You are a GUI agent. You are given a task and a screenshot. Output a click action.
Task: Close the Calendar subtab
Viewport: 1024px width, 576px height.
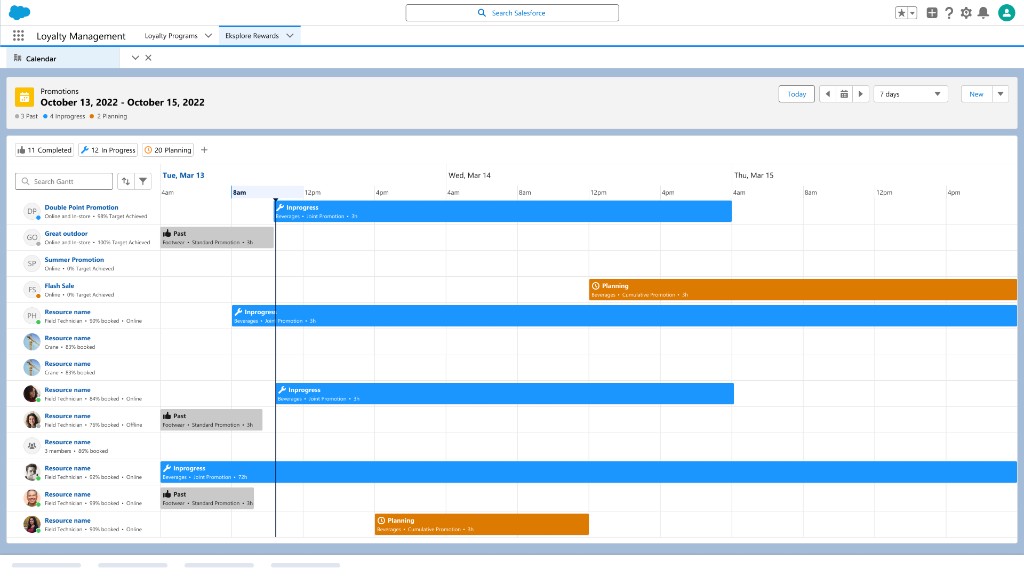pos(148,57)
